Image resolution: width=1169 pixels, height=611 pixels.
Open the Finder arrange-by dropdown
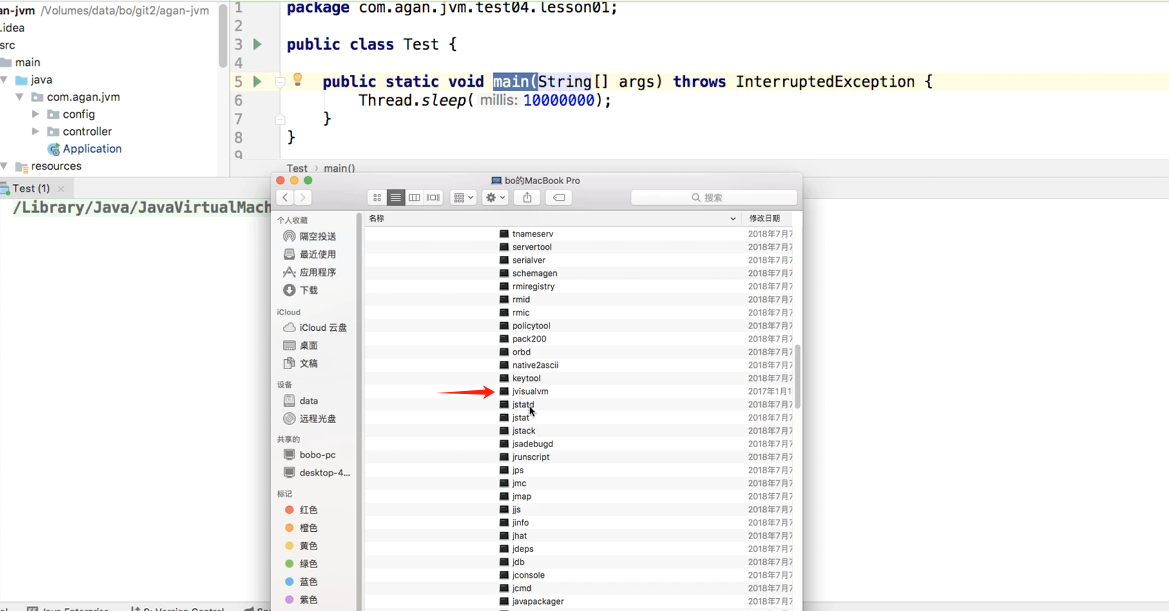[463, 197]
